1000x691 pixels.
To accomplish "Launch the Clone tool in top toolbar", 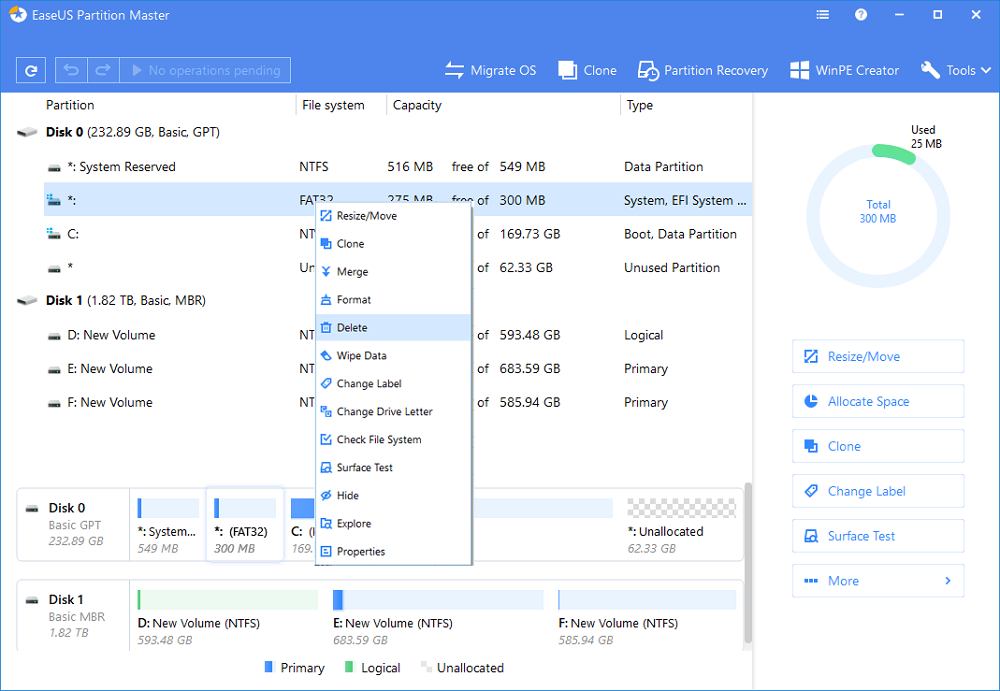I will click(x=588, y=71).
